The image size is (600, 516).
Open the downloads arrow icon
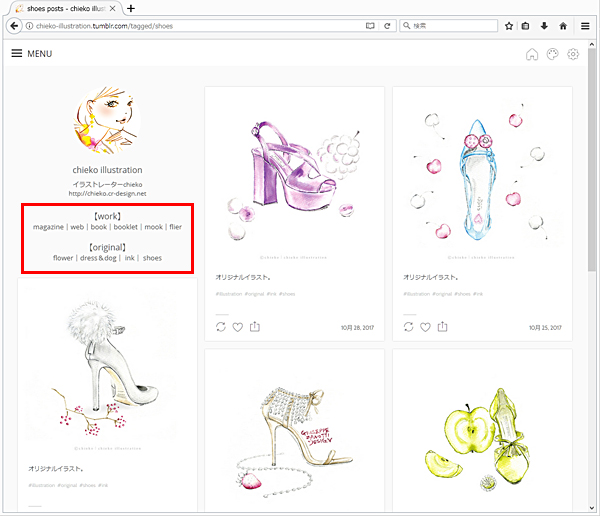tap(544, 26)
